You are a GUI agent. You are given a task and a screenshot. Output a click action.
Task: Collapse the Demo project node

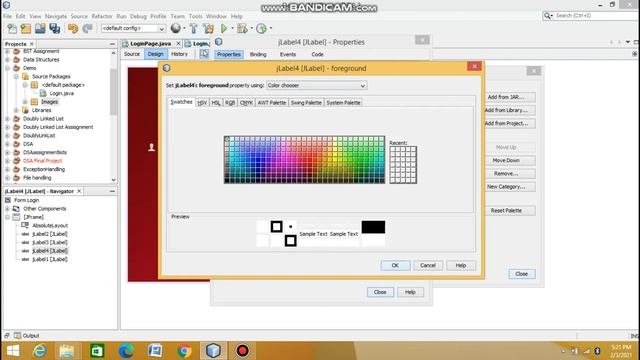pos(7,68)
